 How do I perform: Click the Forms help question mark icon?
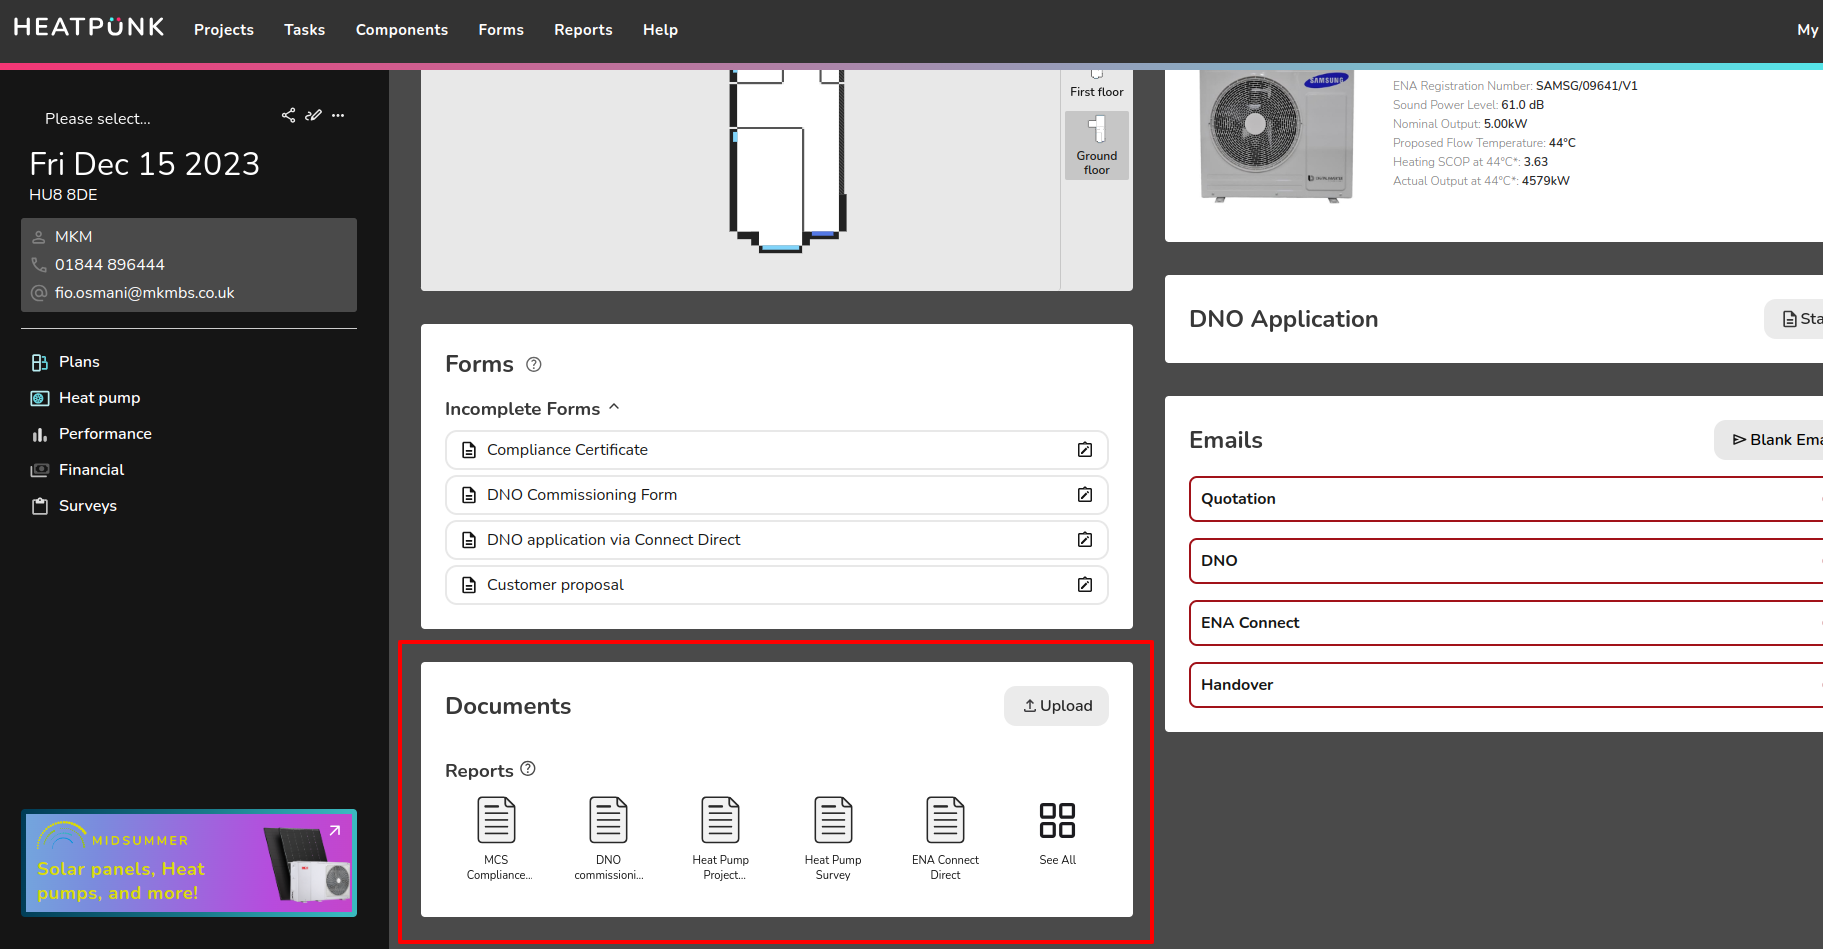click(x=534, y=364)
